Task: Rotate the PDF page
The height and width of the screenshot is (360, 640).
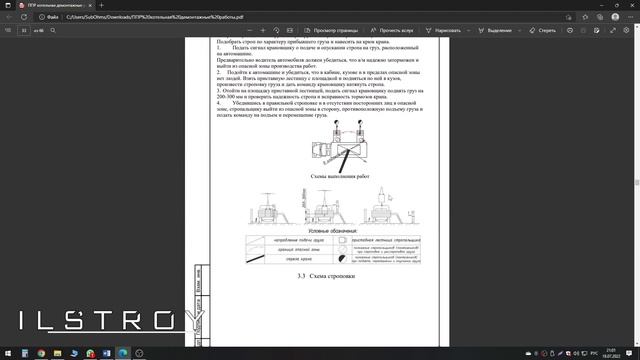Action: pyautogui.click(x=276, y=30)
